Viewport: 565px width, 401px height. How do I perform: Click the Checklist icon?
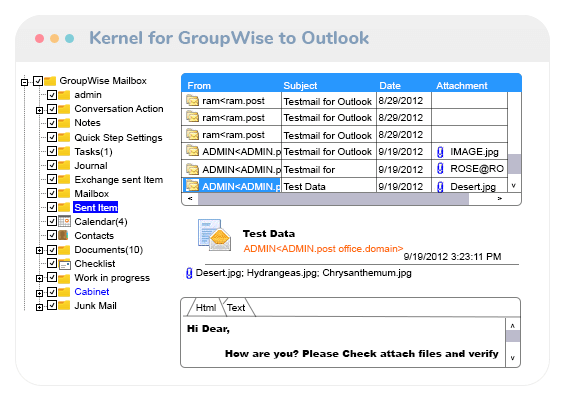tap(64, 264)
